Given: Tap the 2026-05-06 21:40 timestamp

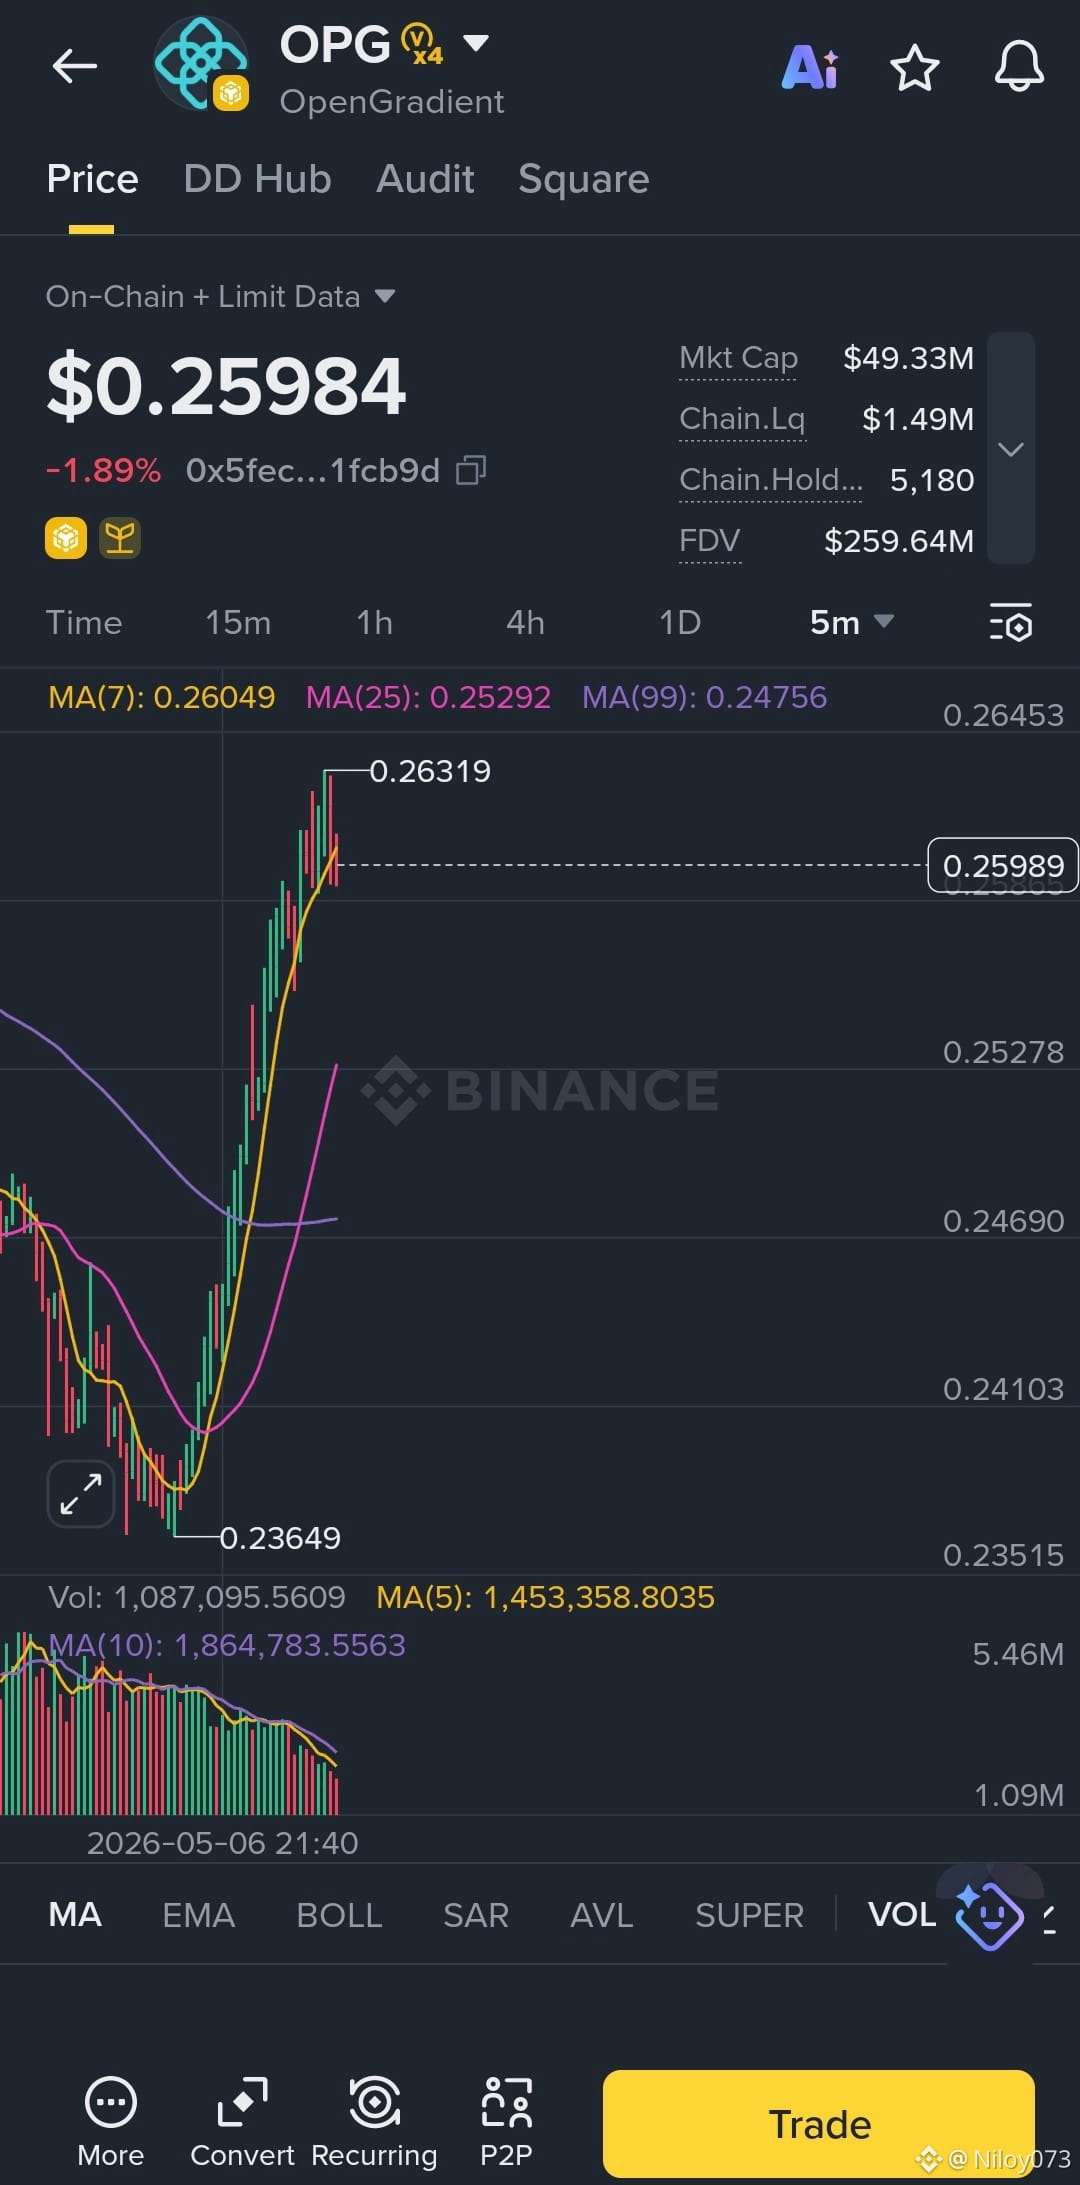Looking at the screenshot, I should pyautogui.click(x=222, y=1843).
